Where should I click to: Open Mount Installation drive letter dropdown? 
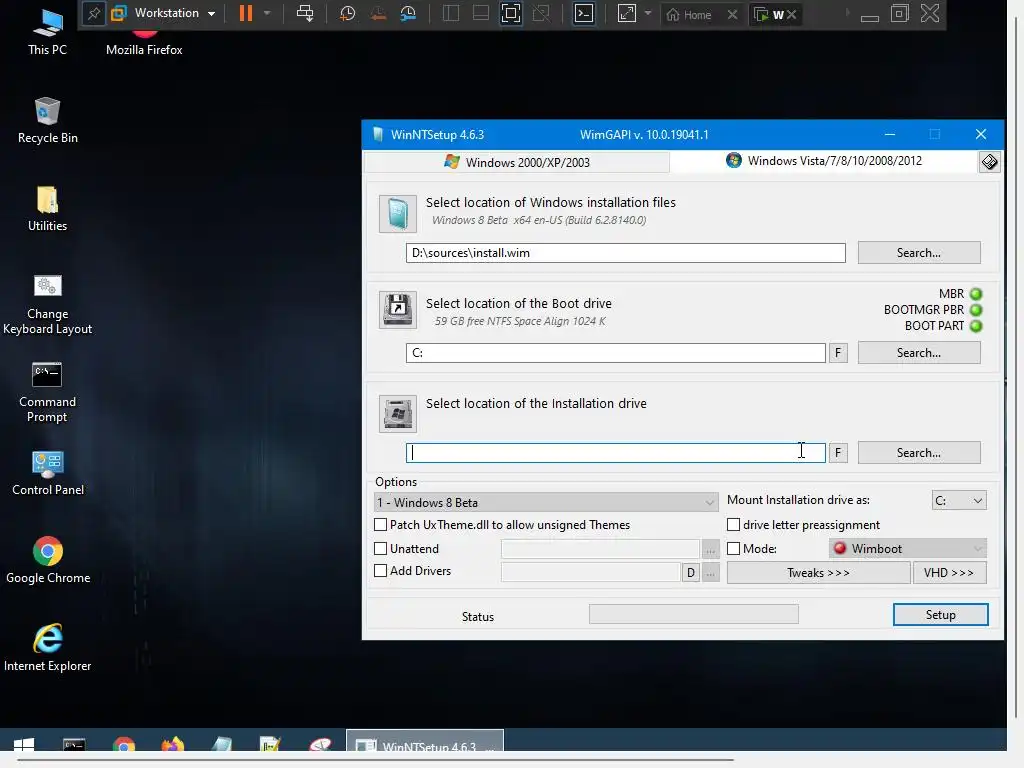point(959,501)
